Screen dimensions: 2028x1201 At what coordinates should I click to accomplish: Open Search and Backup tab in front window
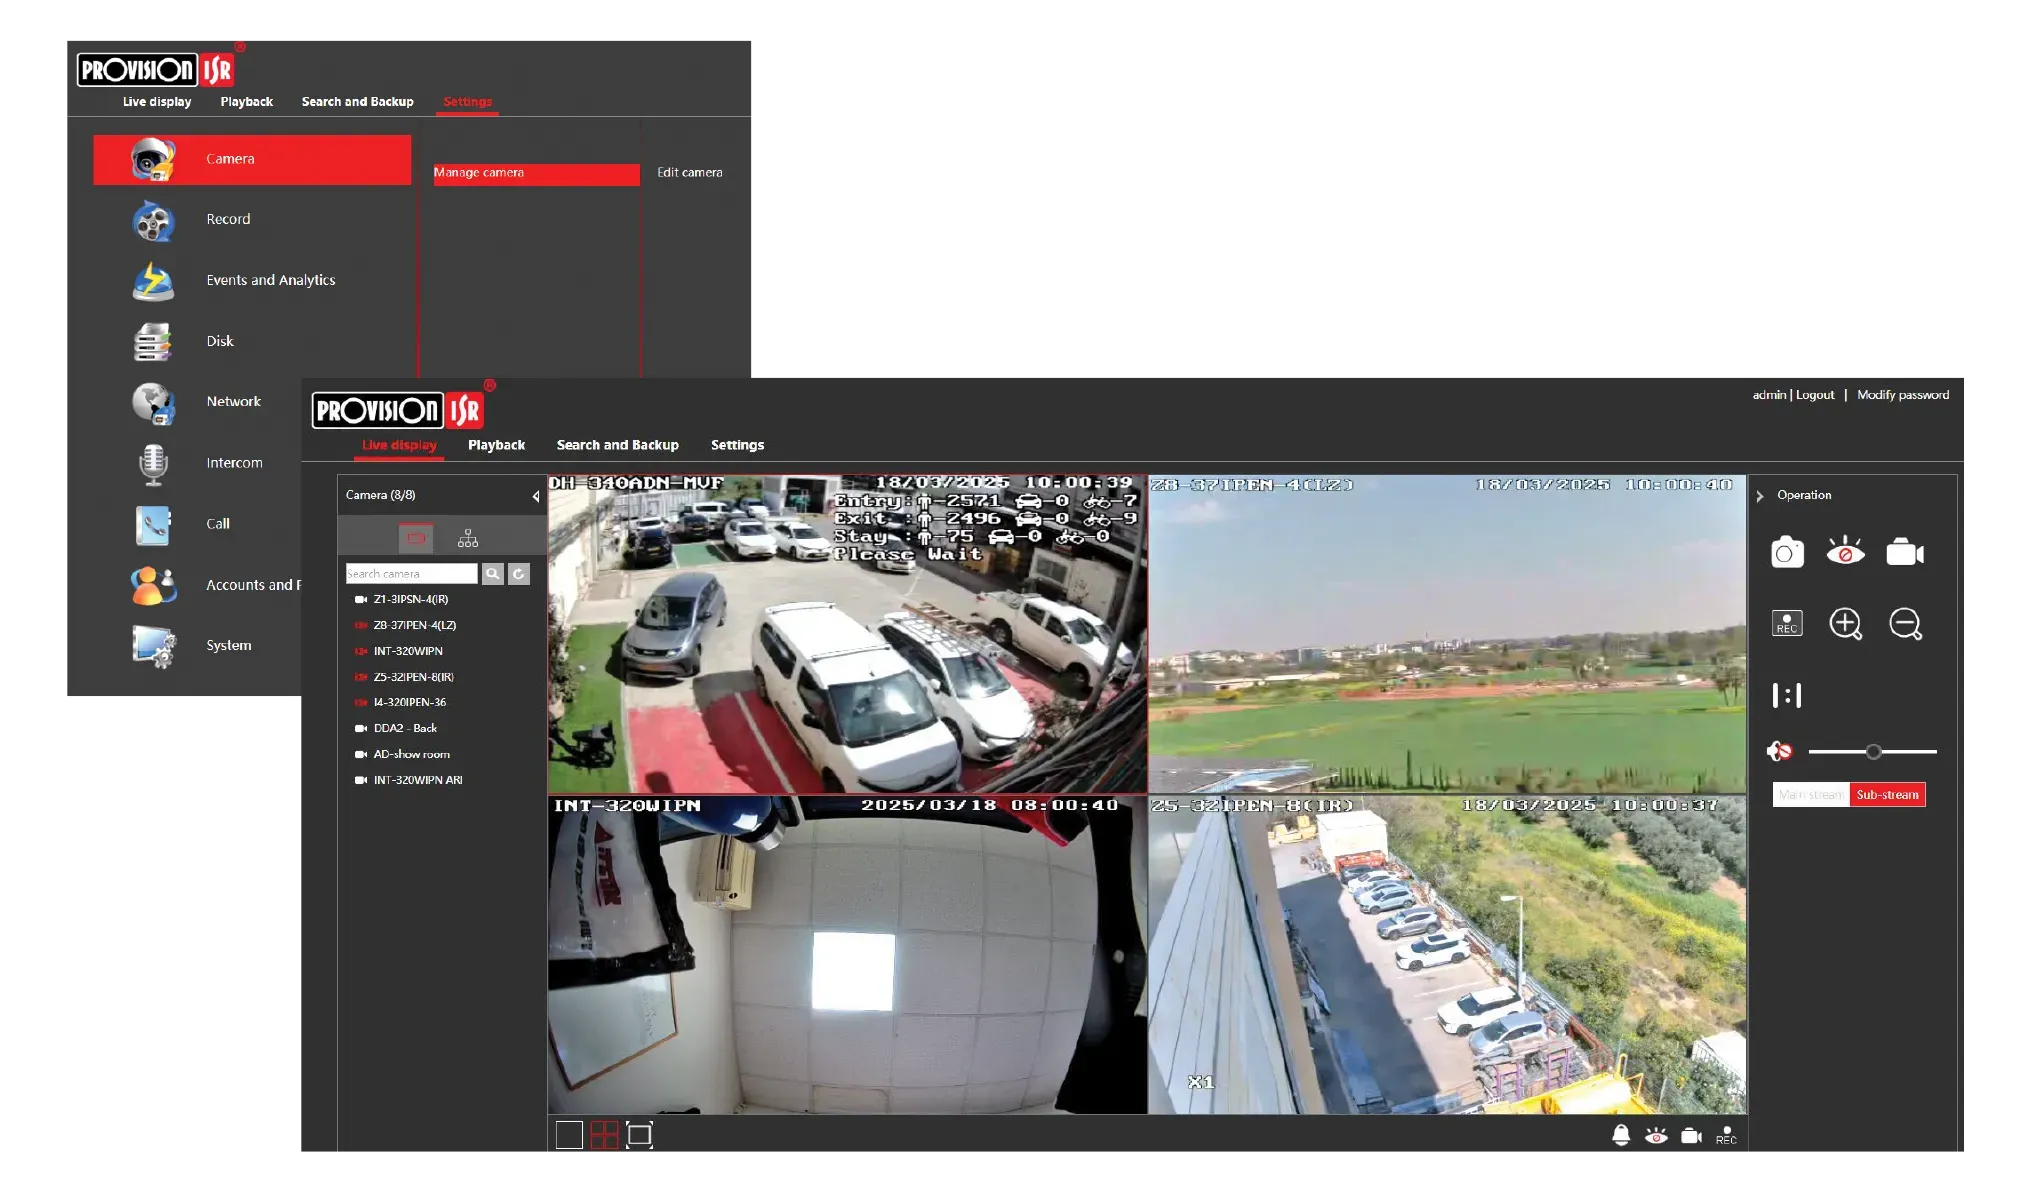tap(617, 445)
